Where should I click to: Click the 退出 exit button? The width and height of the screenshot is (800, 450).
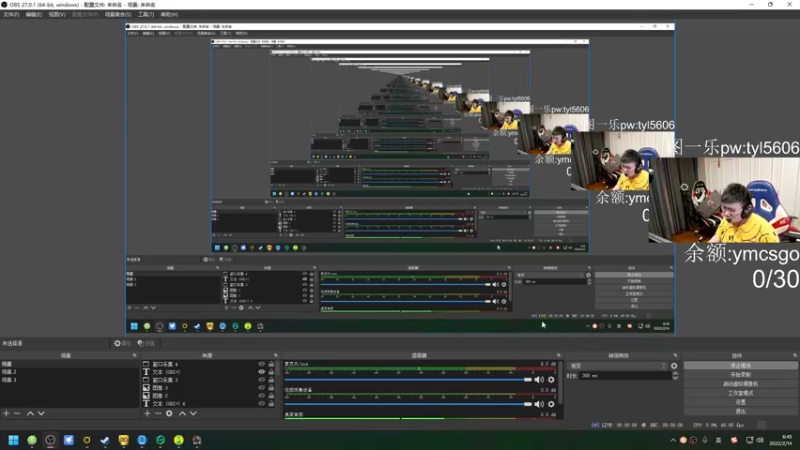[740, 411]
